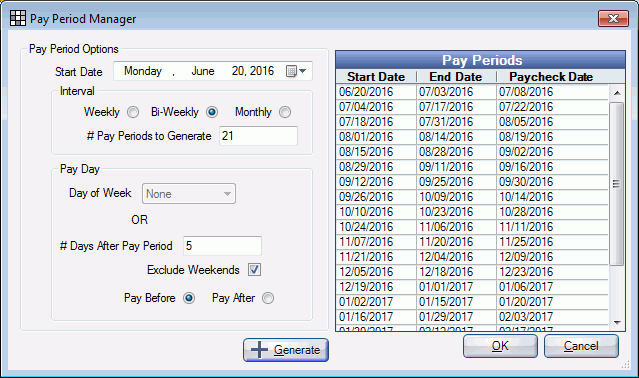Select paycheck date cell 07/08/2016
Viewport: 639px width, 378px height.
[553, 92]
